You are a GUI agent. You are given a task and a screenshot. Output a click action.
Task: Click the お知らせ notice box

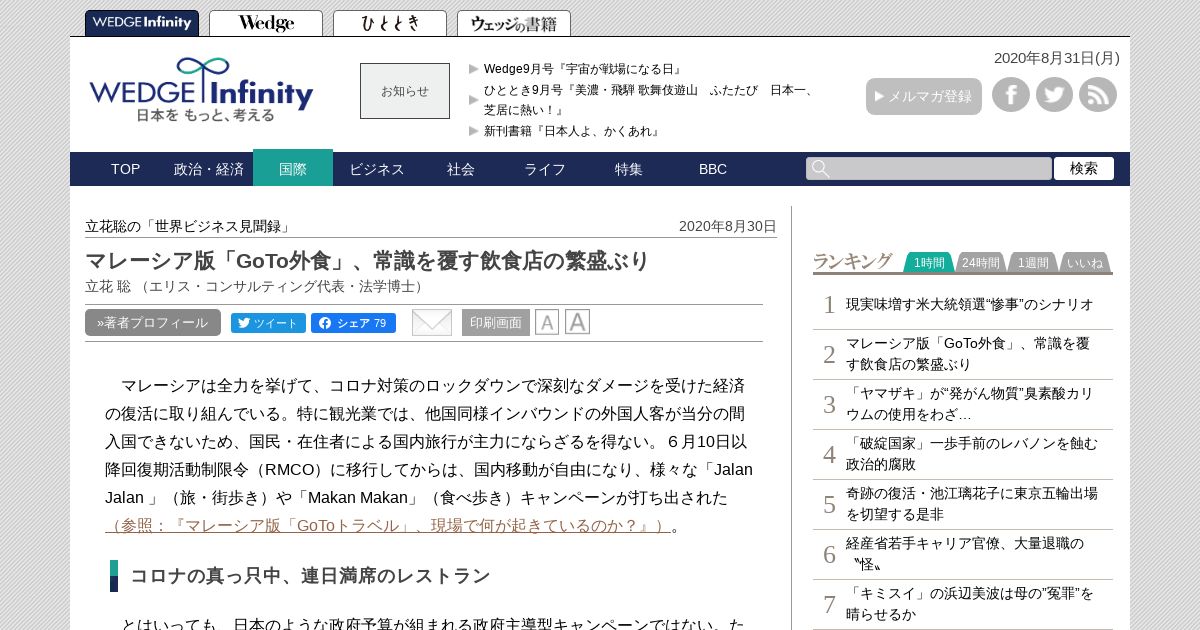(x=405, y=91)
